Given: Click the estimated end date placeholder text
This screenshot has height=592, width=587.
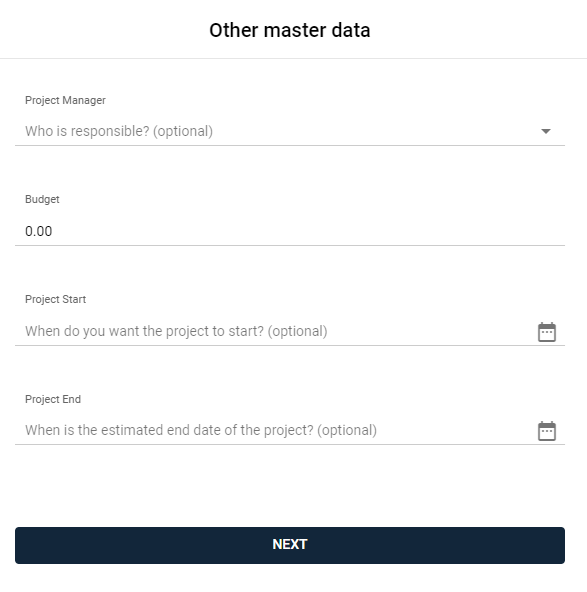Looking at the screenshot, I should [x=201, y=430].
